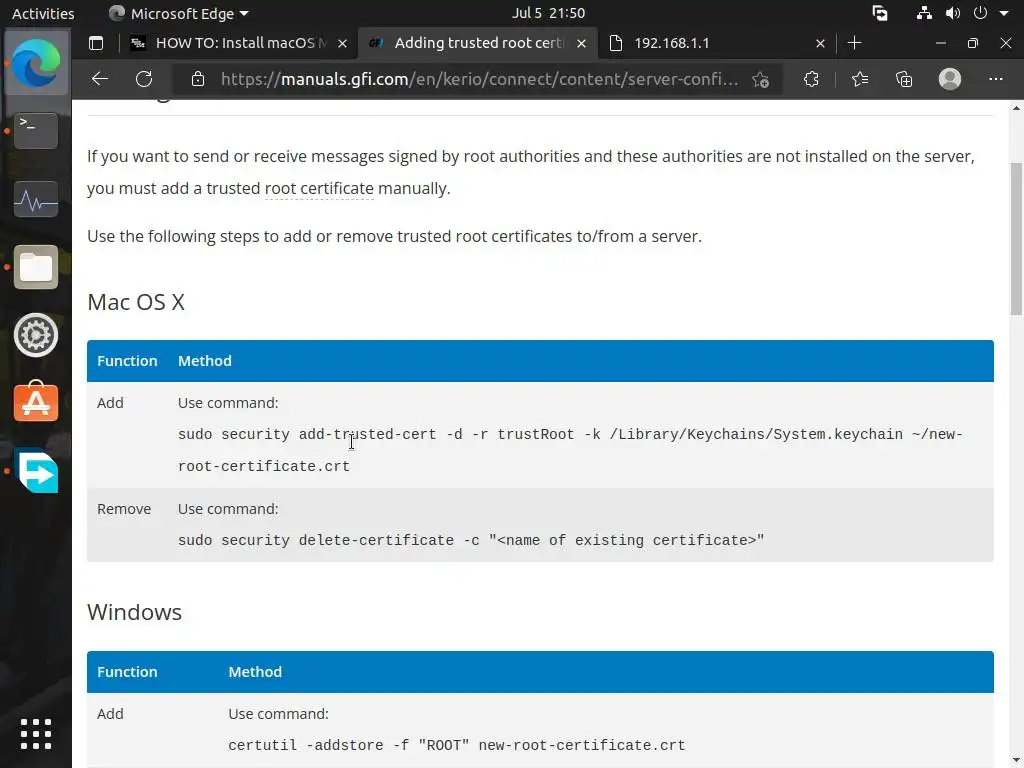Close the 192.168.1.1 tab
Screen dimensions: 1024x768
[821, 43]
